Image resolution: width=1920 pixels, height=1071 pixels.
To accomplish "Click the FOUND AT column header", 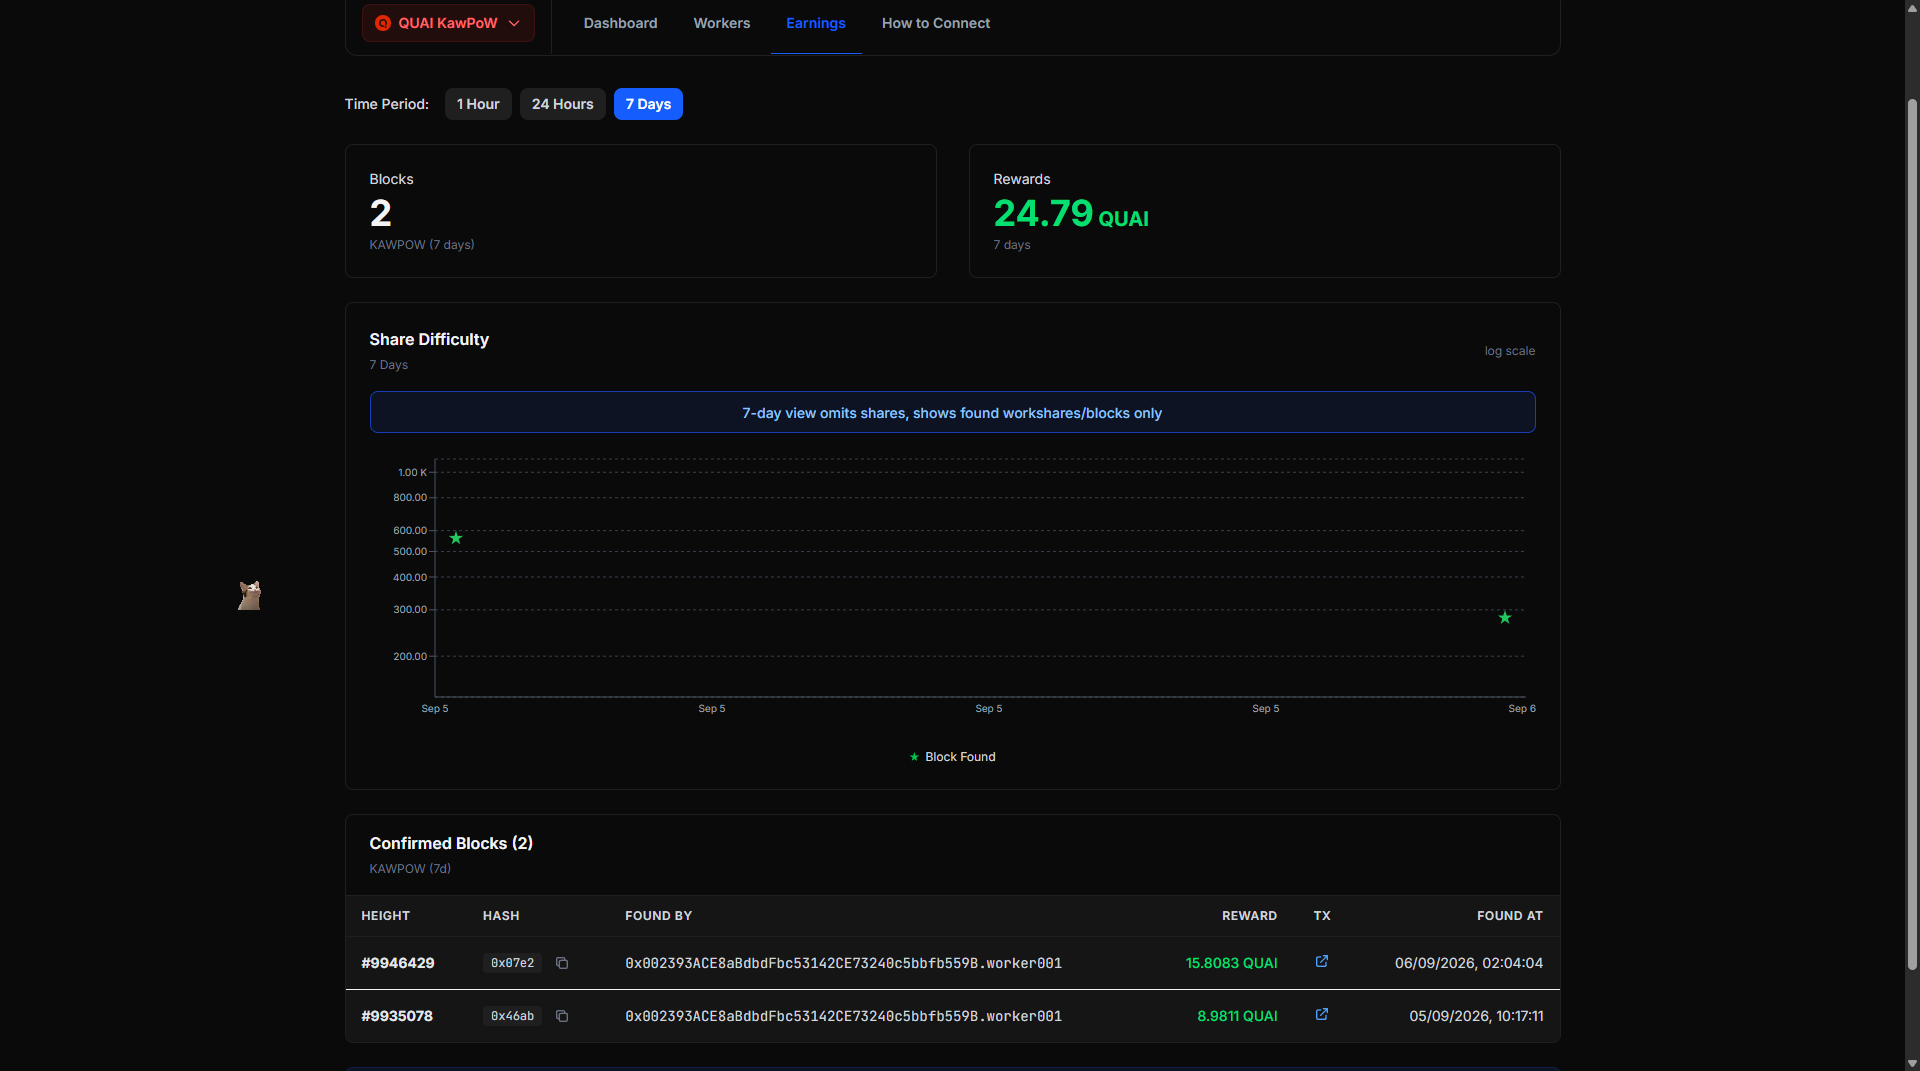I will pyautogui.click(x=1509, y=916).
